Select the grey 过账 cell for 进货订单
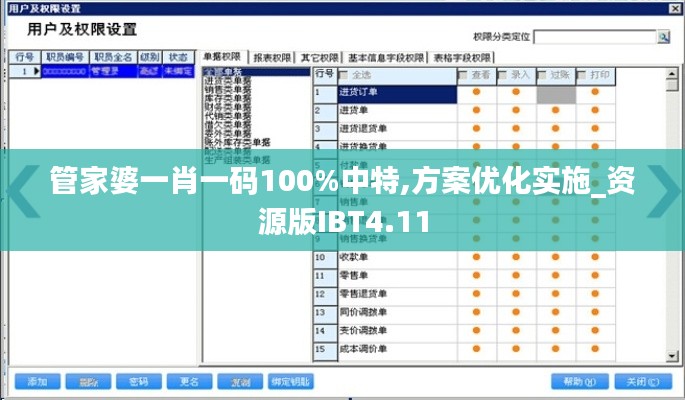Image resolution: width=685 pixels, height=400 pixels. tap(556, 95)
